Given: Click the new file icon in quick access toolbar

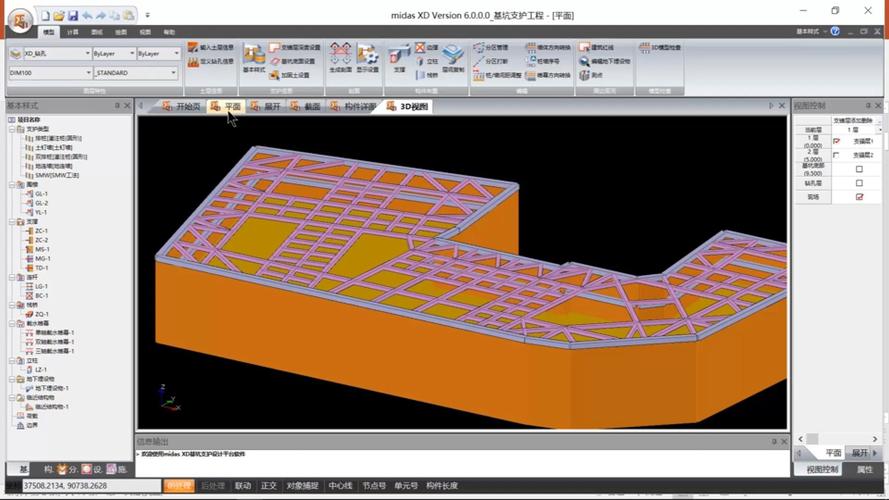Looking at the screenshot, I should (45, 16).
